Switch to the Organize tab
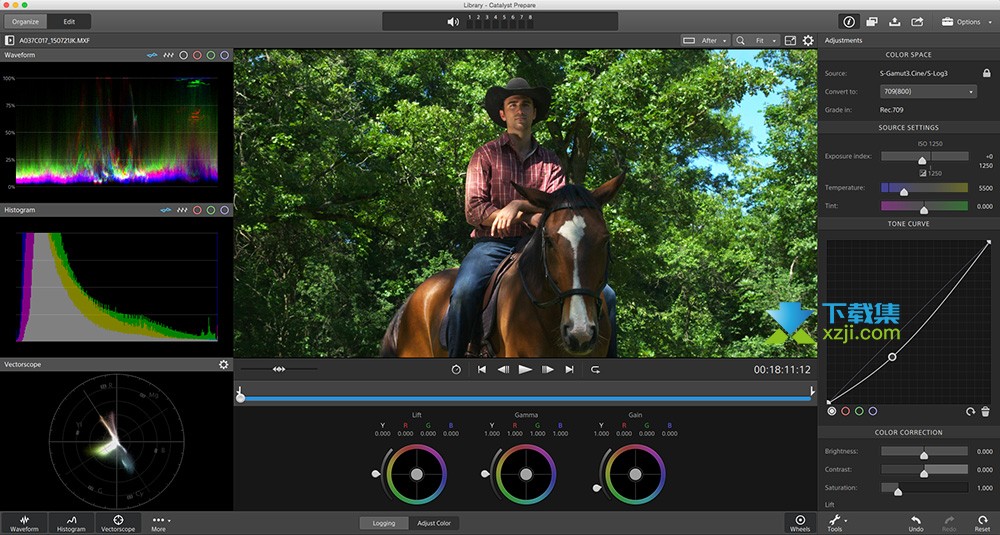This screenshot has height=535, width=1000. [26, 22]
